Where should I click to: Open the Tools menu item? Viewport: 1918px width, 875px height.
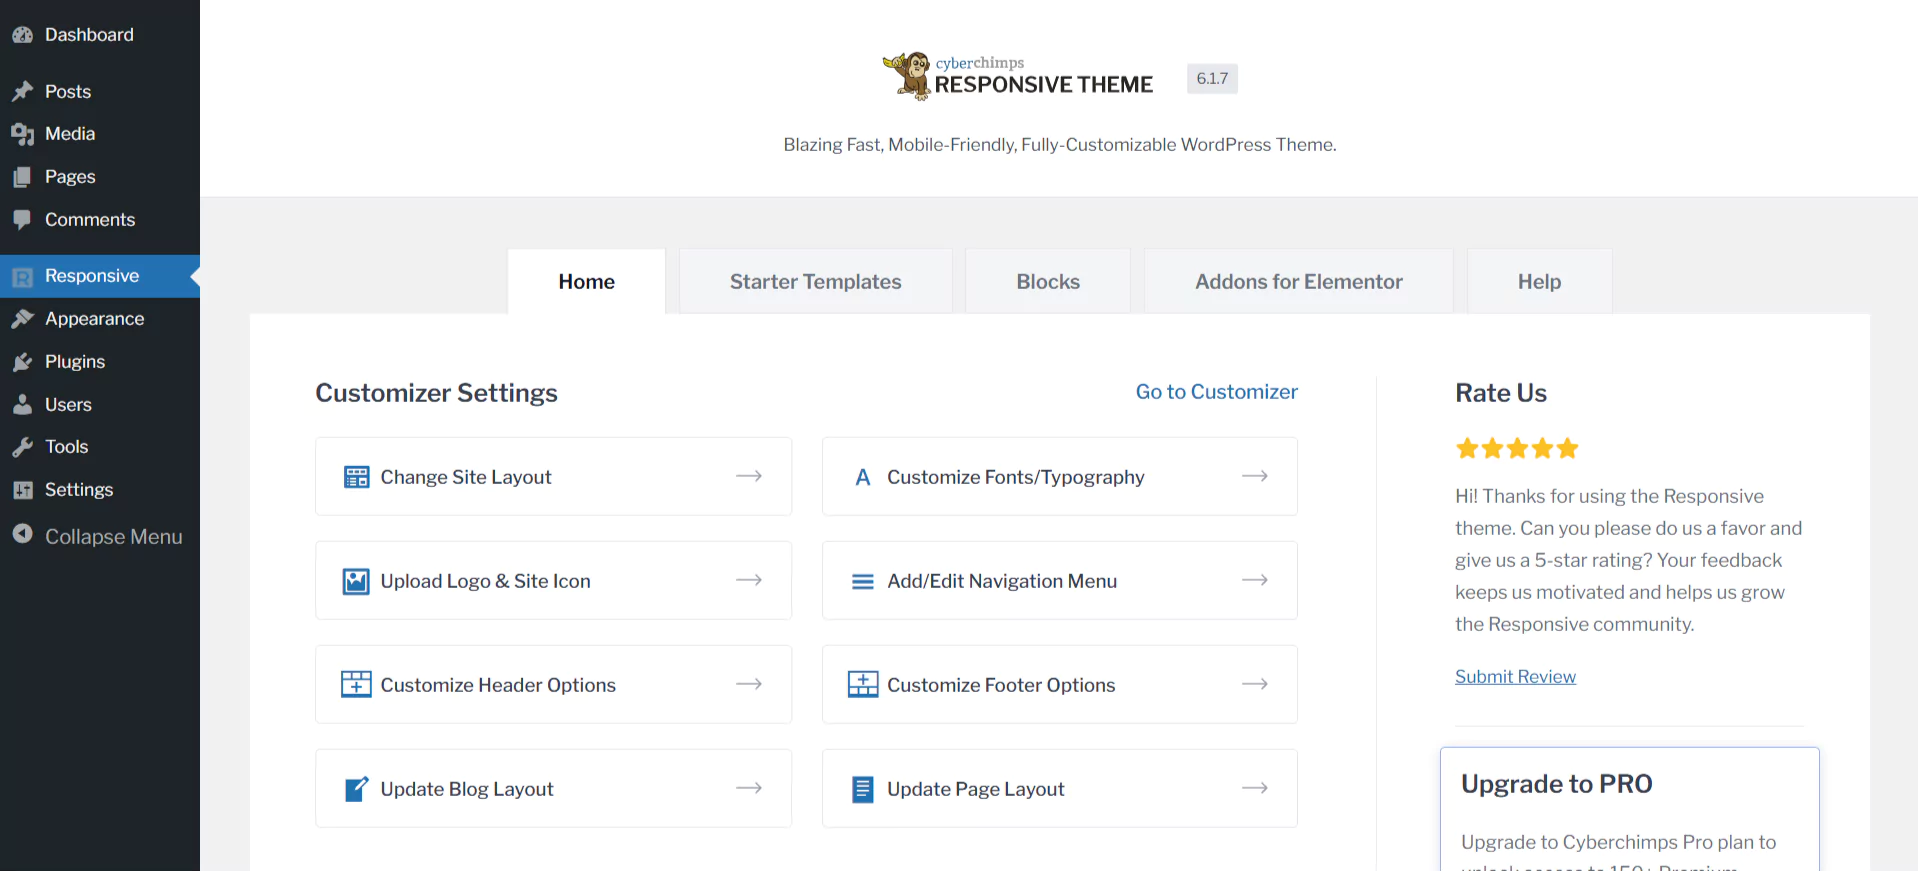tap(100, 447)
